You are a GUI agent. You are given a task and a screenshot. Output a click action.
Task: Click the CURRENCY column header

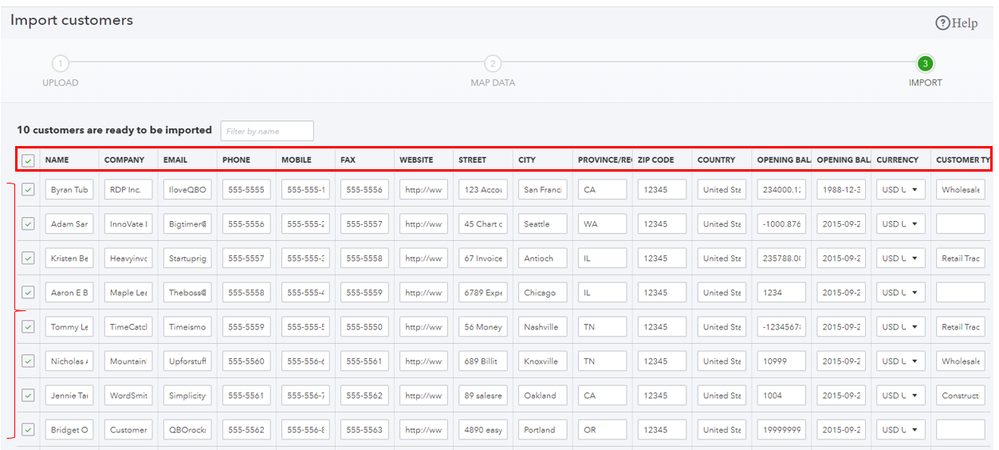coord(898,160)
